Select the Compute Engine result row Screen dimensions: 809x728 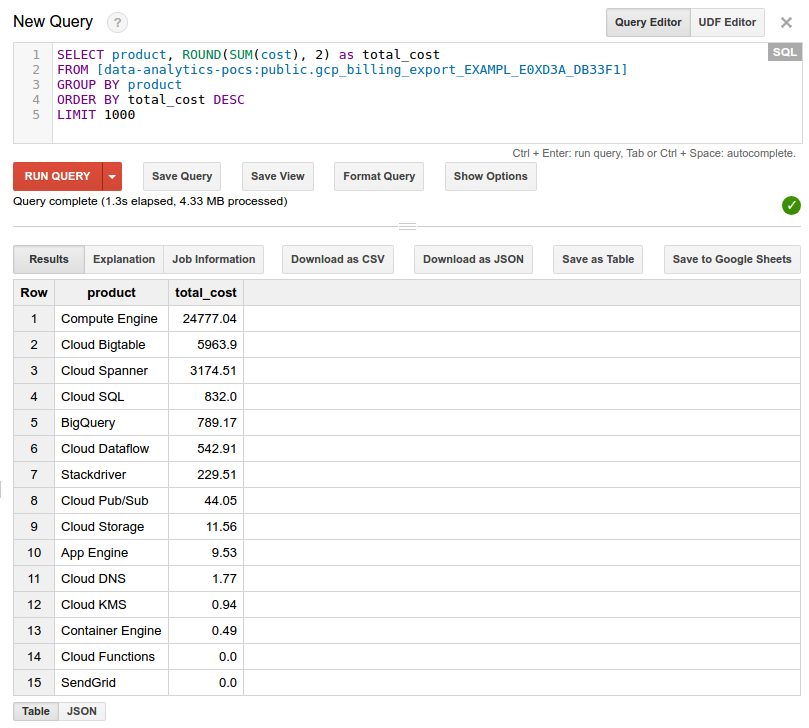(407, 318)
